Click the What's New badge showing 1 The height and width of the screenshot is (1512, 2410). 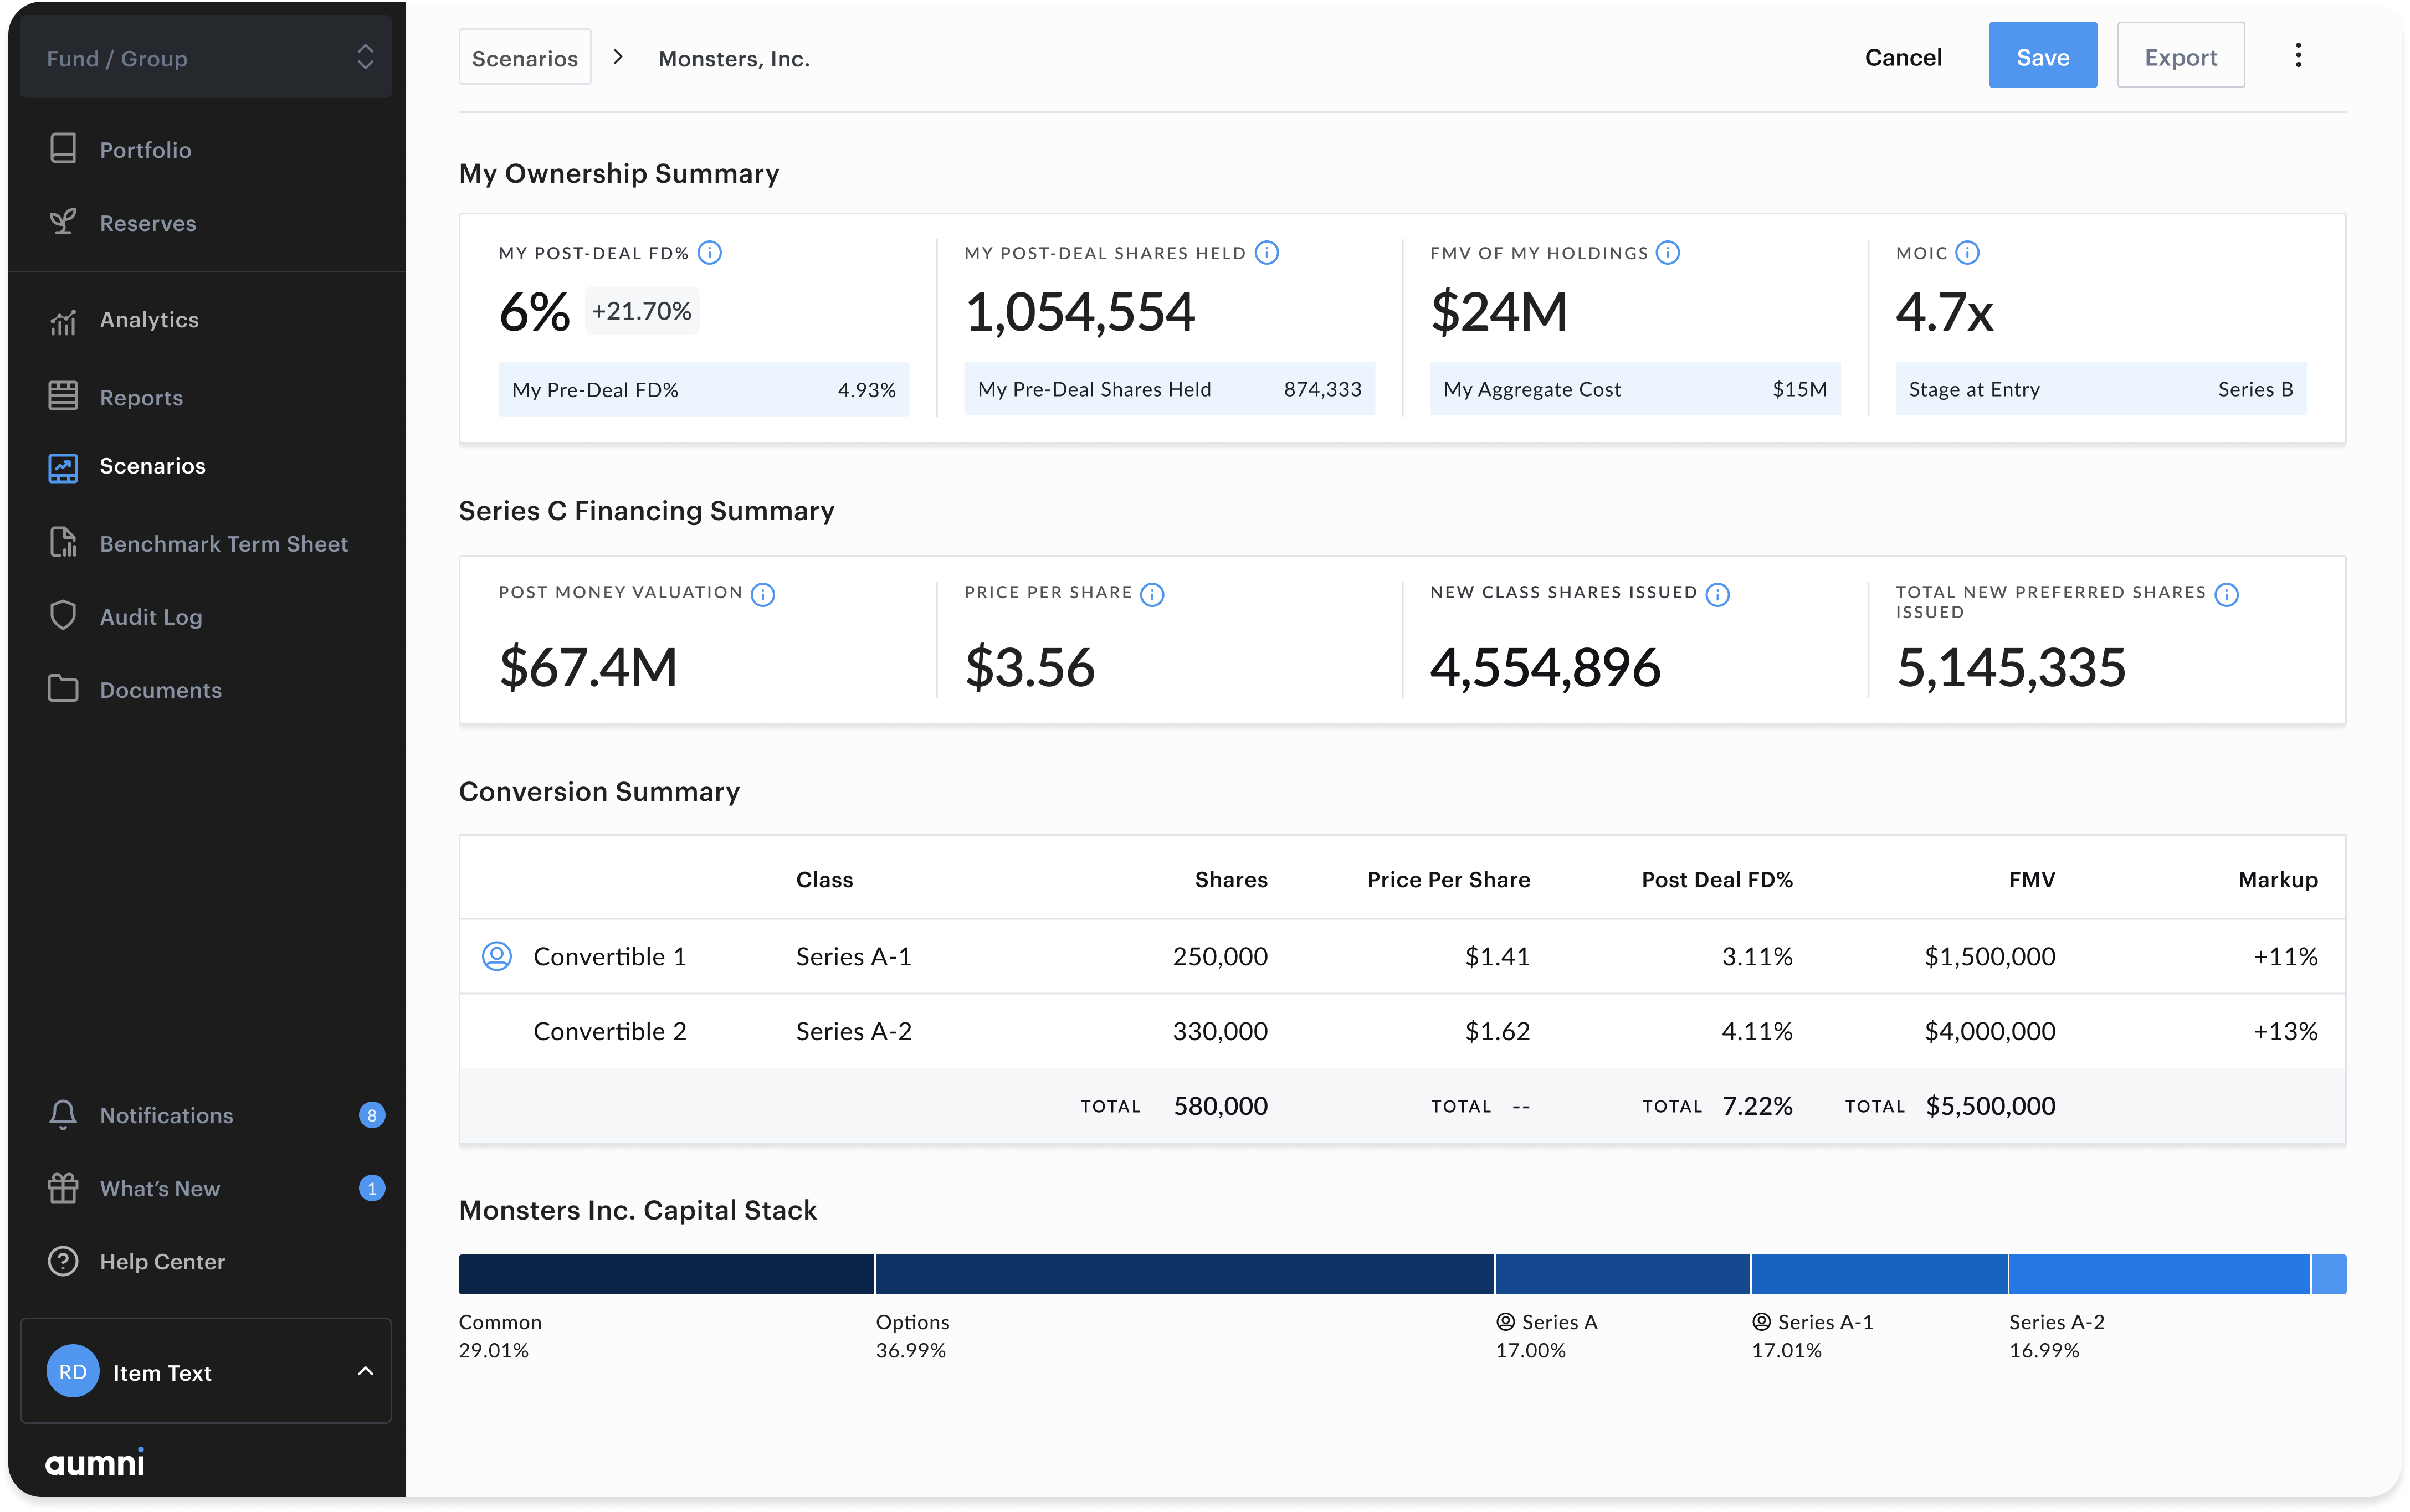(372, 1188)
